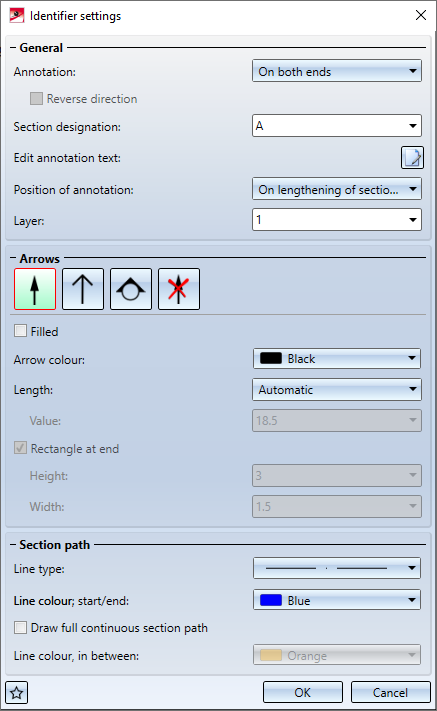Screen dimensions: 437x711
Task: Collapse the Arrows section
Action: 13,258
